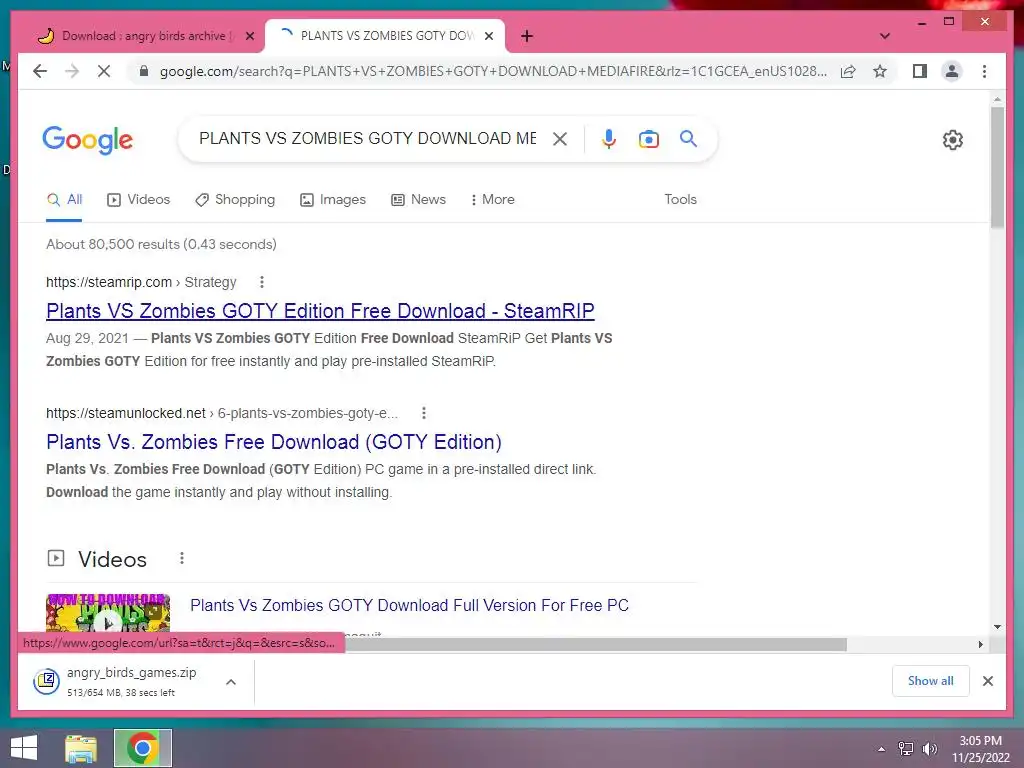Click the forward navigation arrow
The width and height of the screenshot is (1024, 768).
[72, 71]
